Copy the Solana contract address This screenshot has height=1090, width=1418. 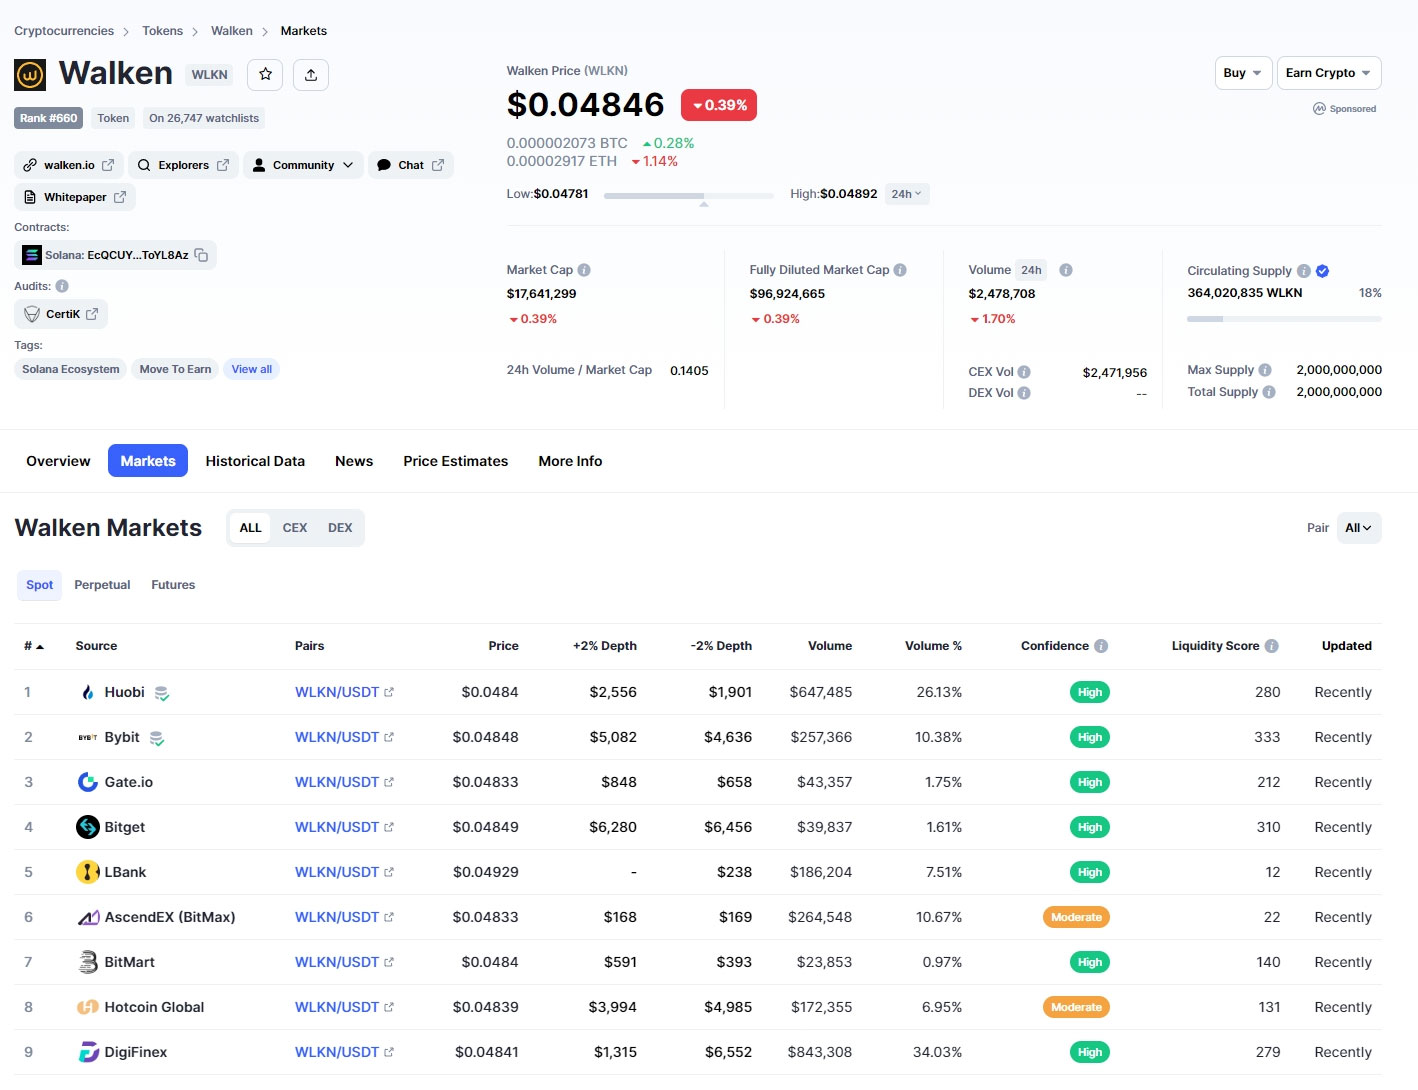coord(201,255)
